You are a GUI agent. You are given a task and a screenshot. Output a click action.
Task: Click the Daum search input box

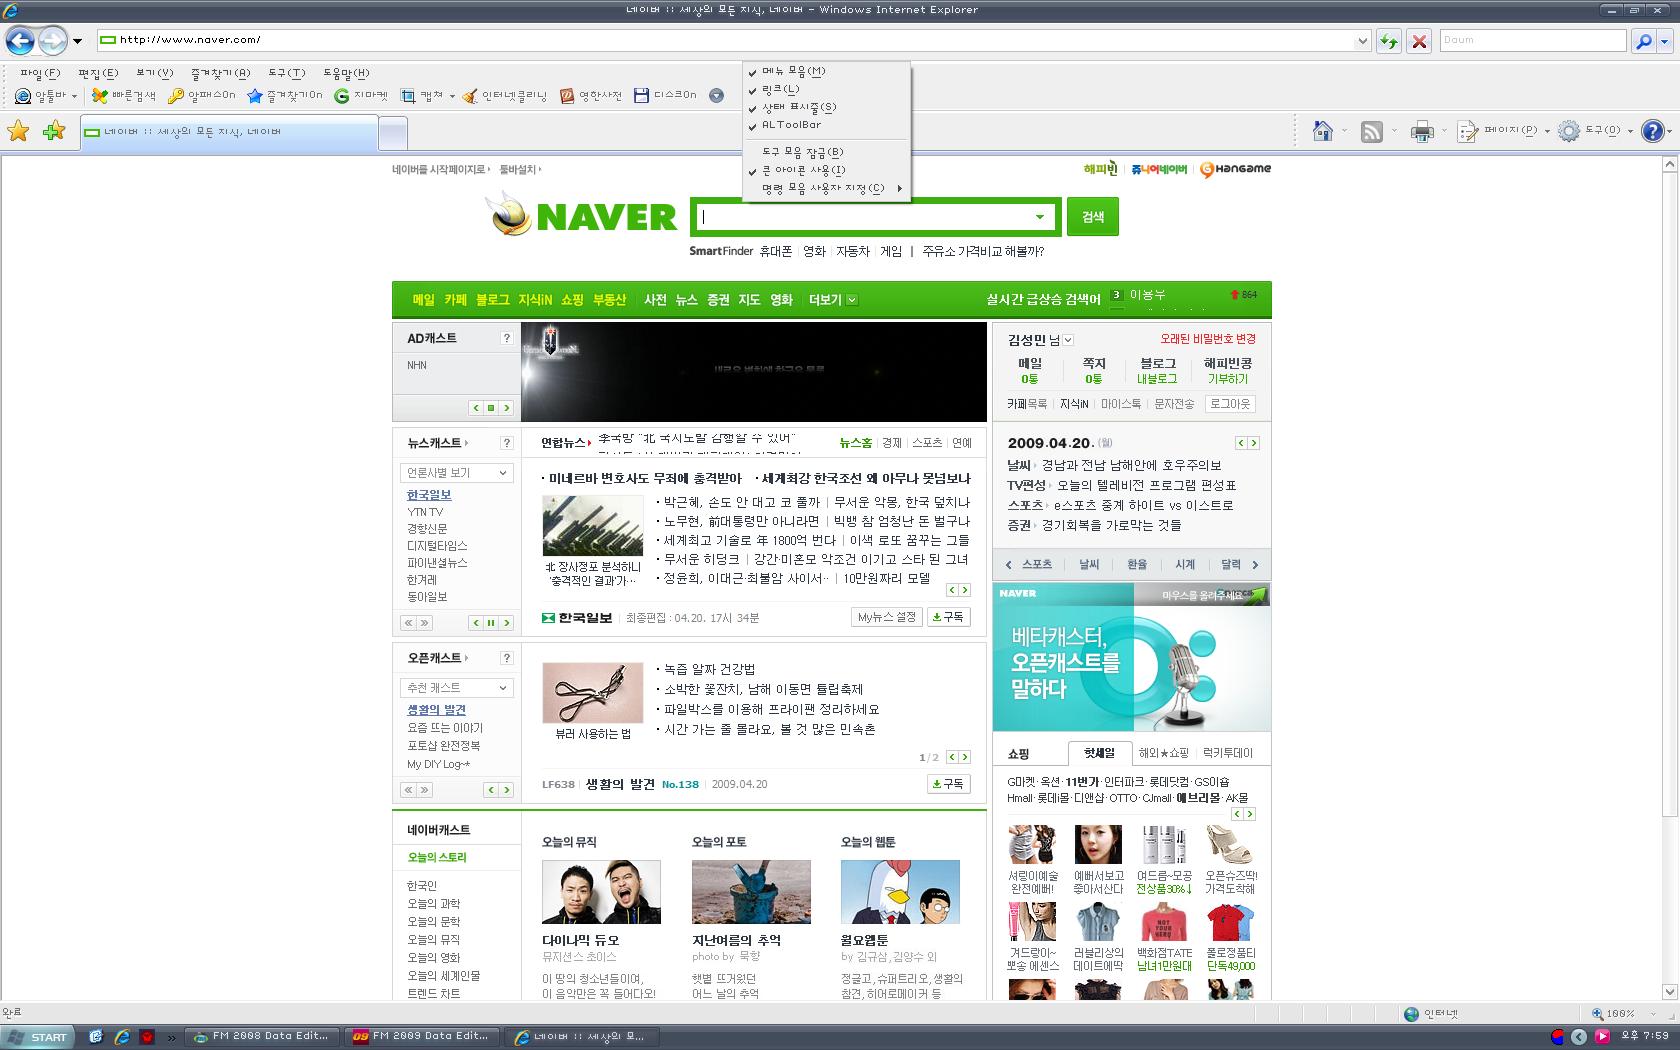coord(1533,41)
